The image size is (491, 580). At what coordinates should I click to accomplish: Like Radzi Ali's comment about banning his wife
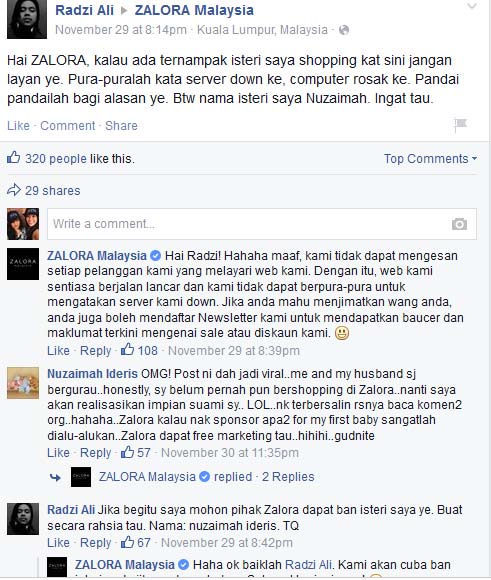[58, 543]
